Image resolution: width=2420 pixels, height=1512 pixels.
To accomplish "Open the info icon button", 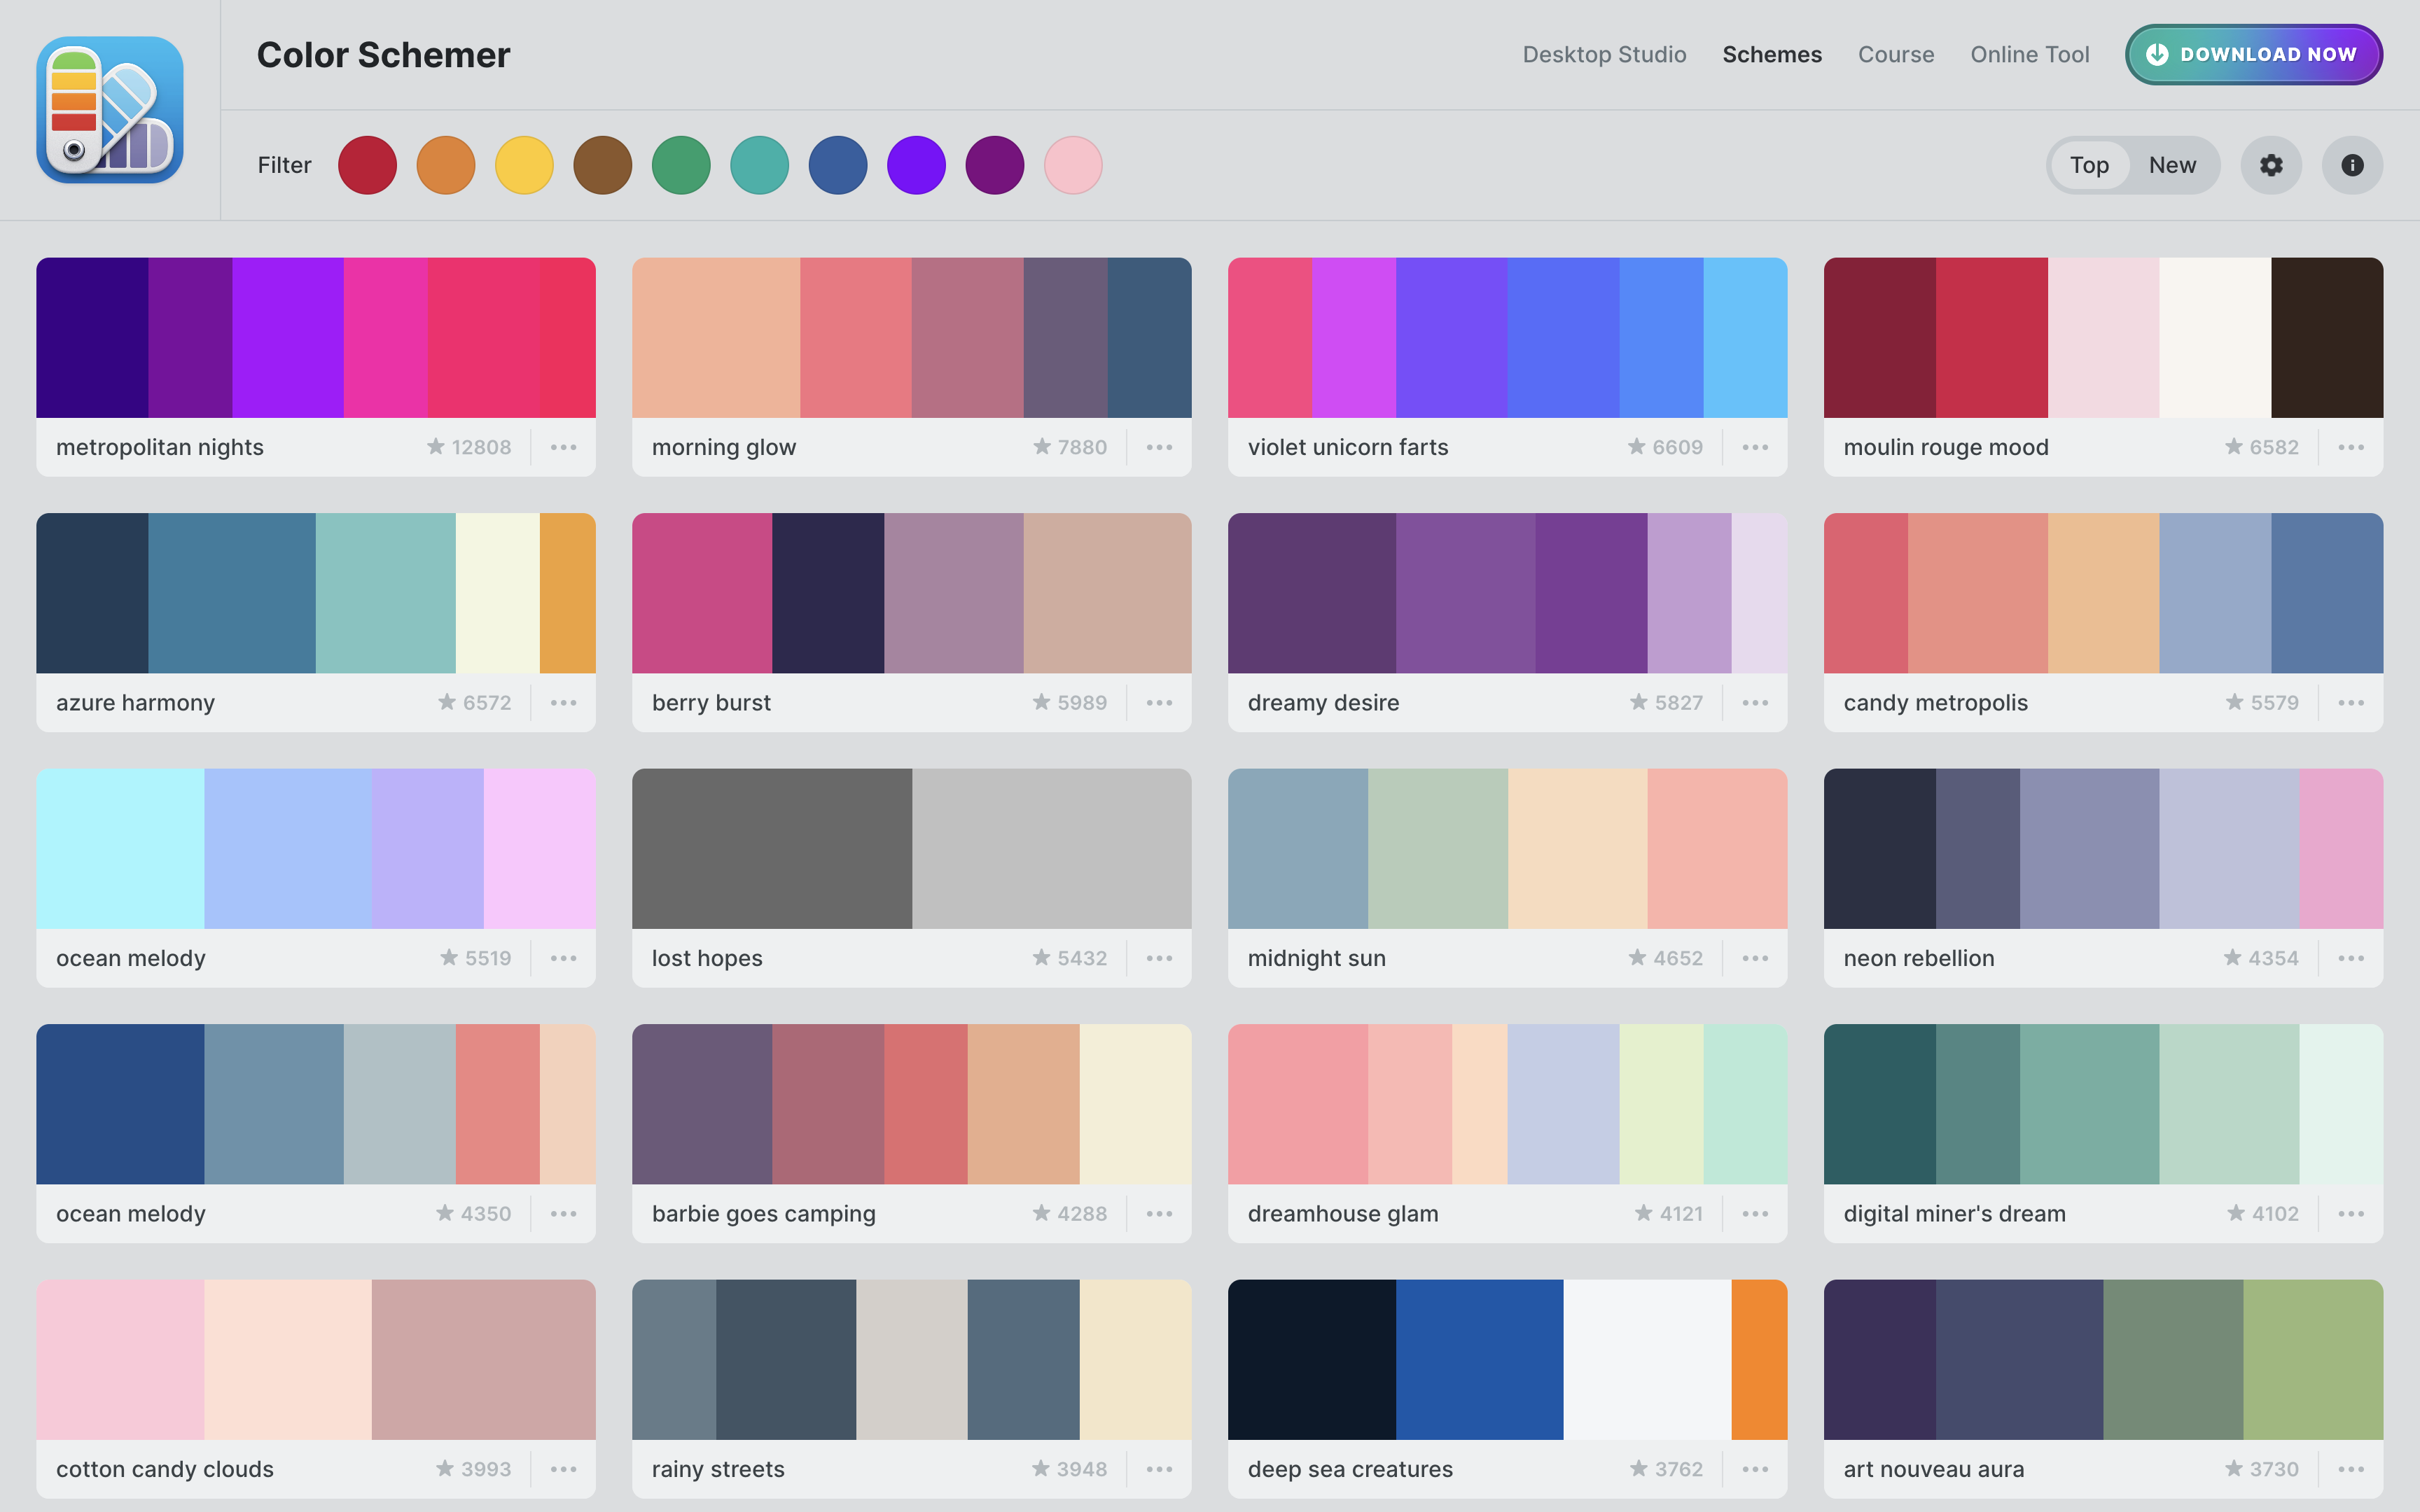I will [x=2352, y=165].
